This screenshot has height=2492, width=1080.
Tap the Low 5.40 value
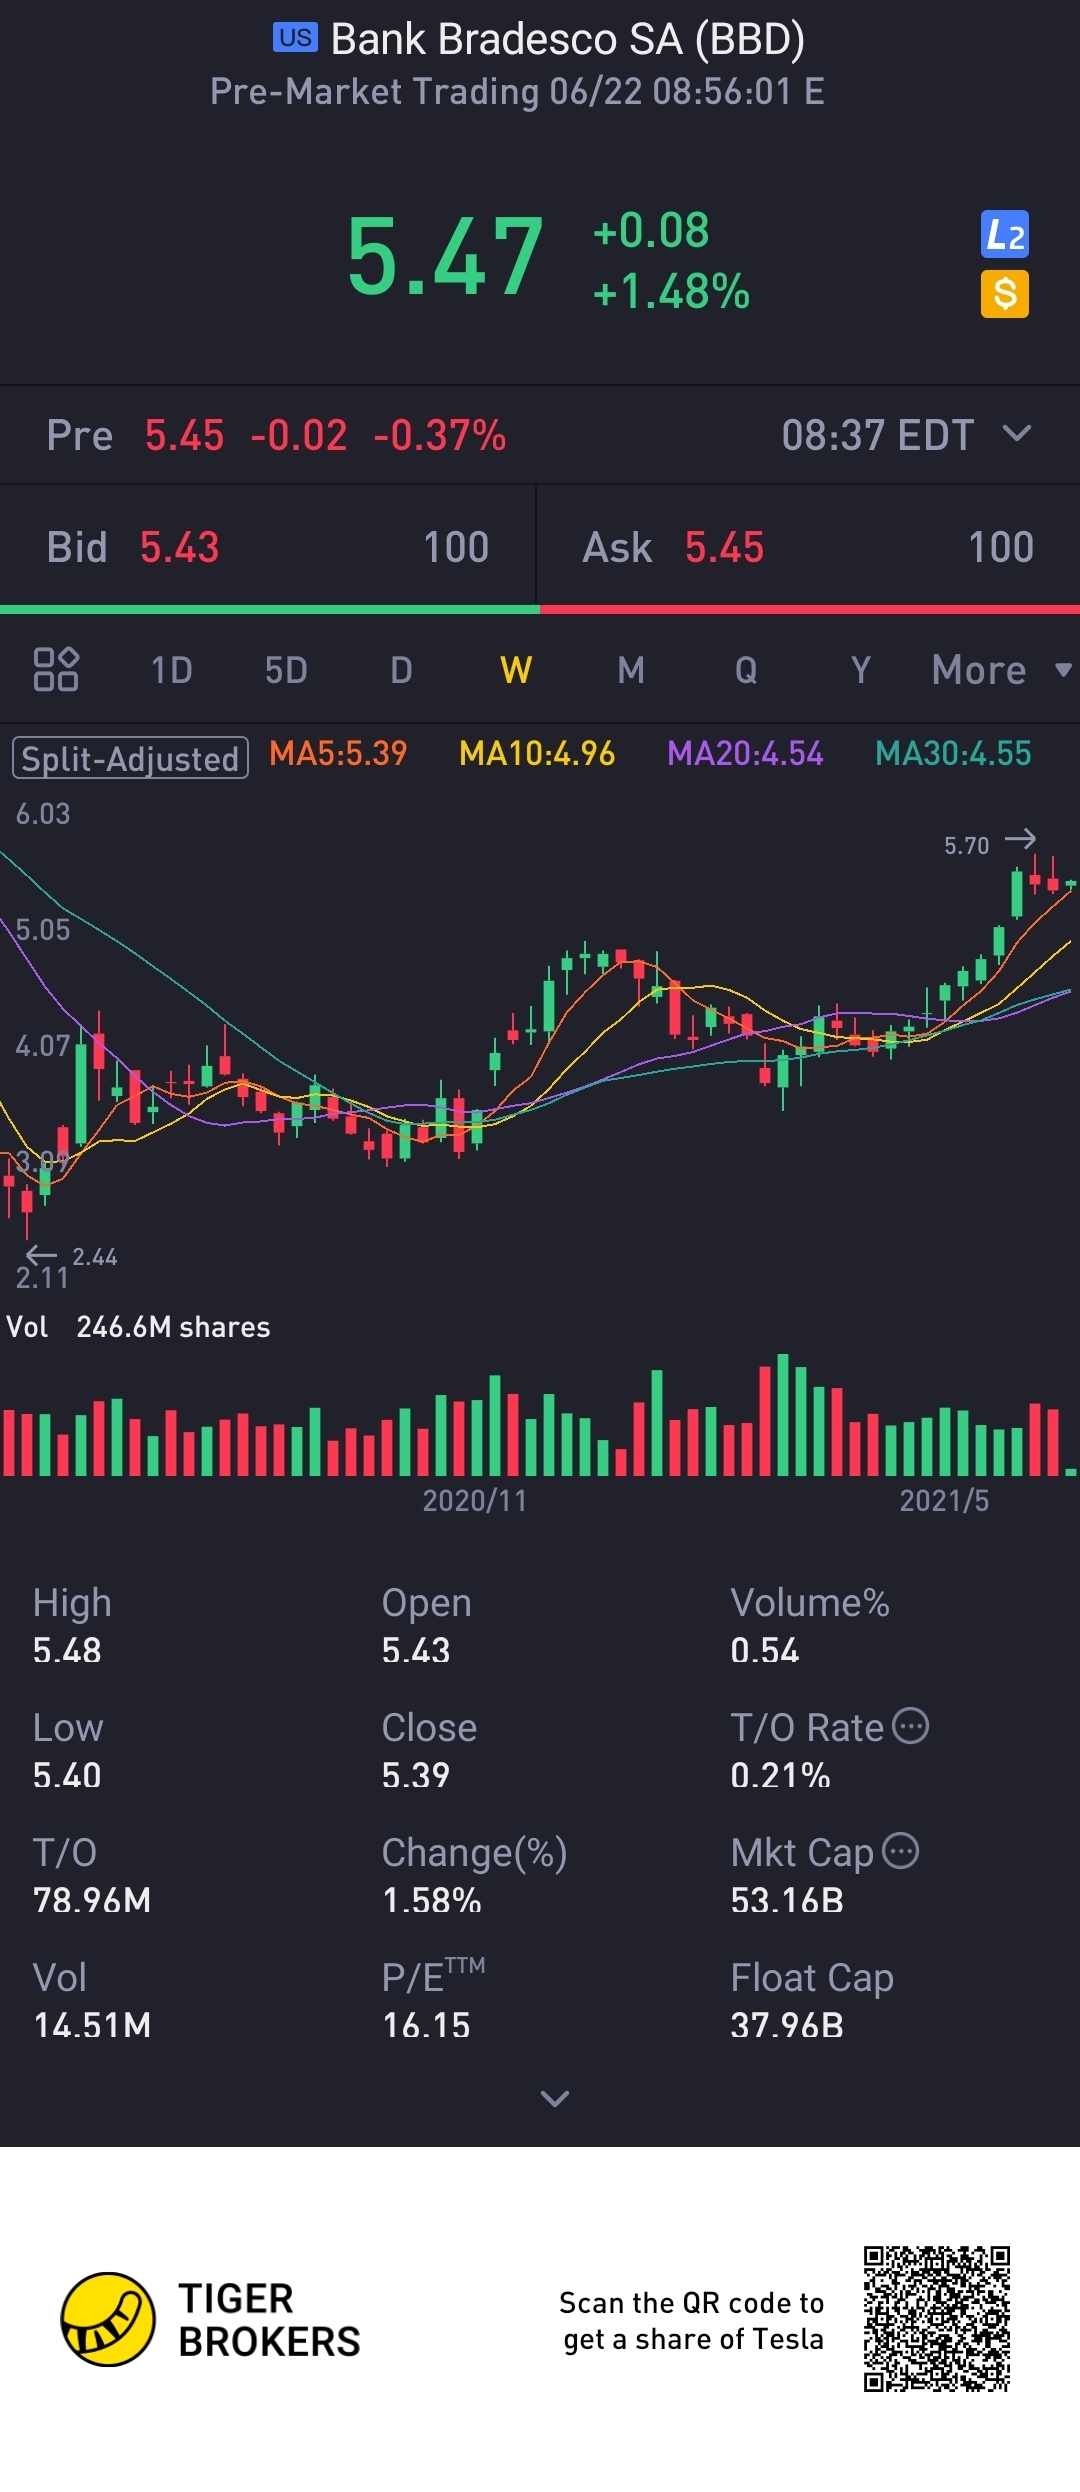67,1775
